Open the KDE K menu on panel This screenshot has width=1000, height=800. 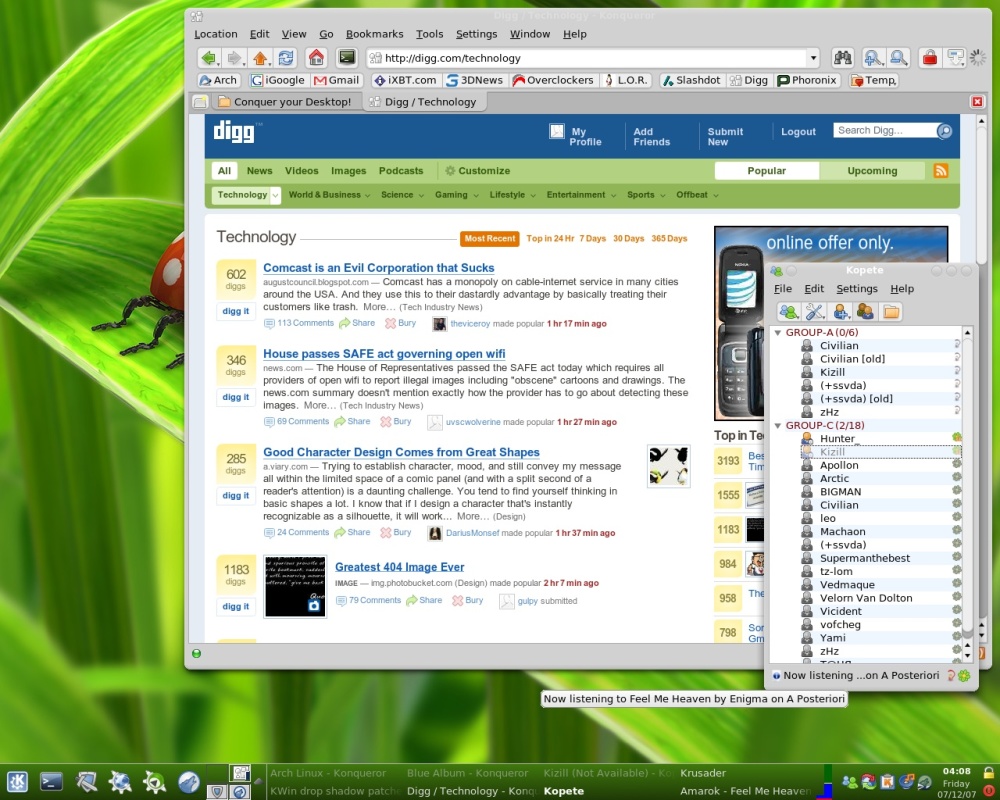17,781
